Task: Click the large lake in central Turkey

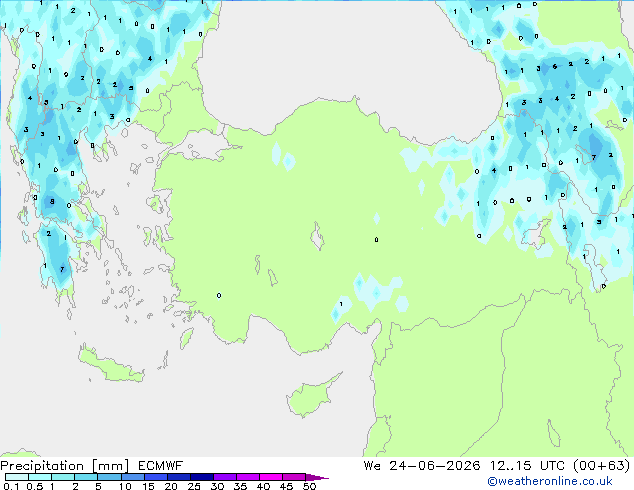Action: 317,237
